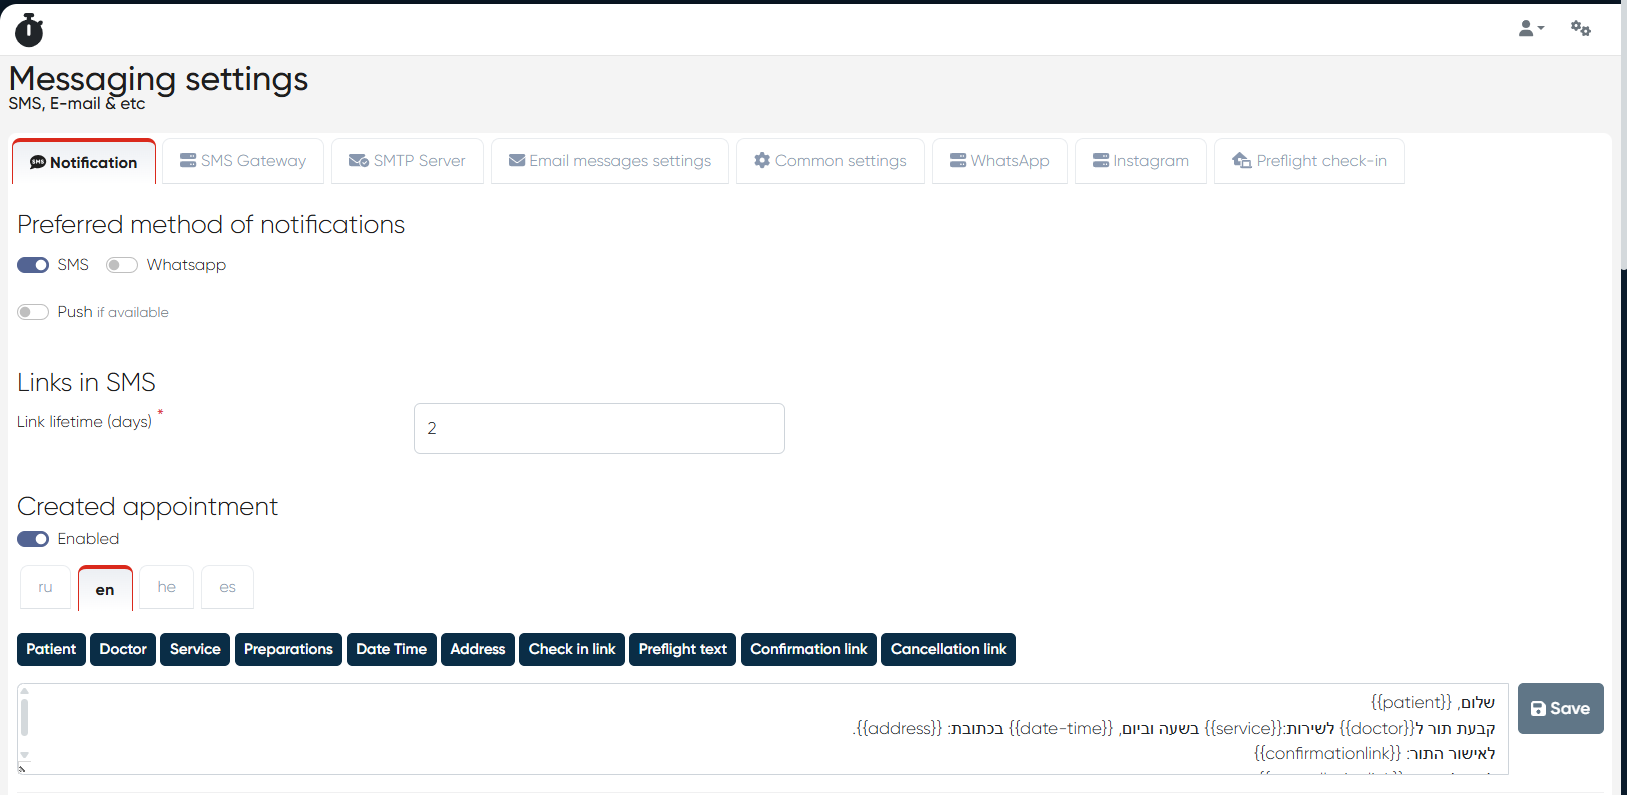Click the stopwatch logo icon
1627x795 pixels.
[29, 30]
